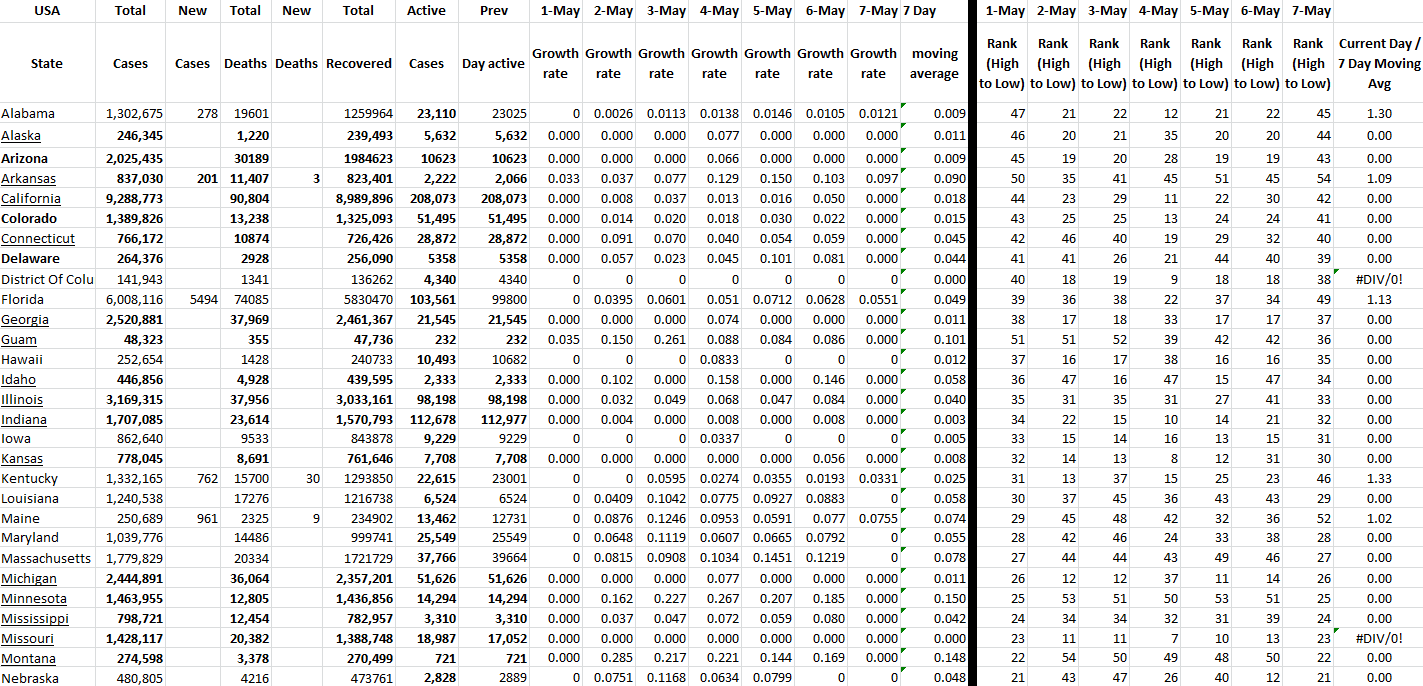This screenshot has width=1423, height=686.
Task: Open the Georgia hyperlink
Action: click(25, 320)
